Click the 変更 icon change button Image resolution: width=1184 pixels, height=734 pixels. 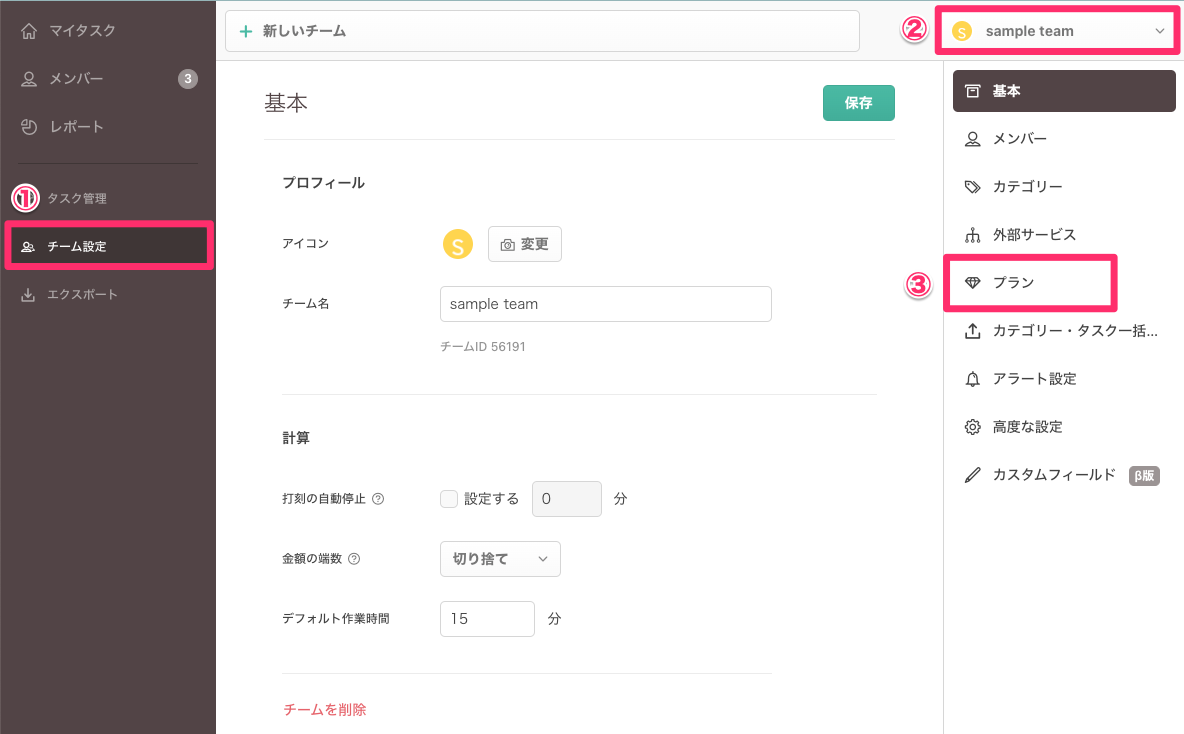coord(525,244)
